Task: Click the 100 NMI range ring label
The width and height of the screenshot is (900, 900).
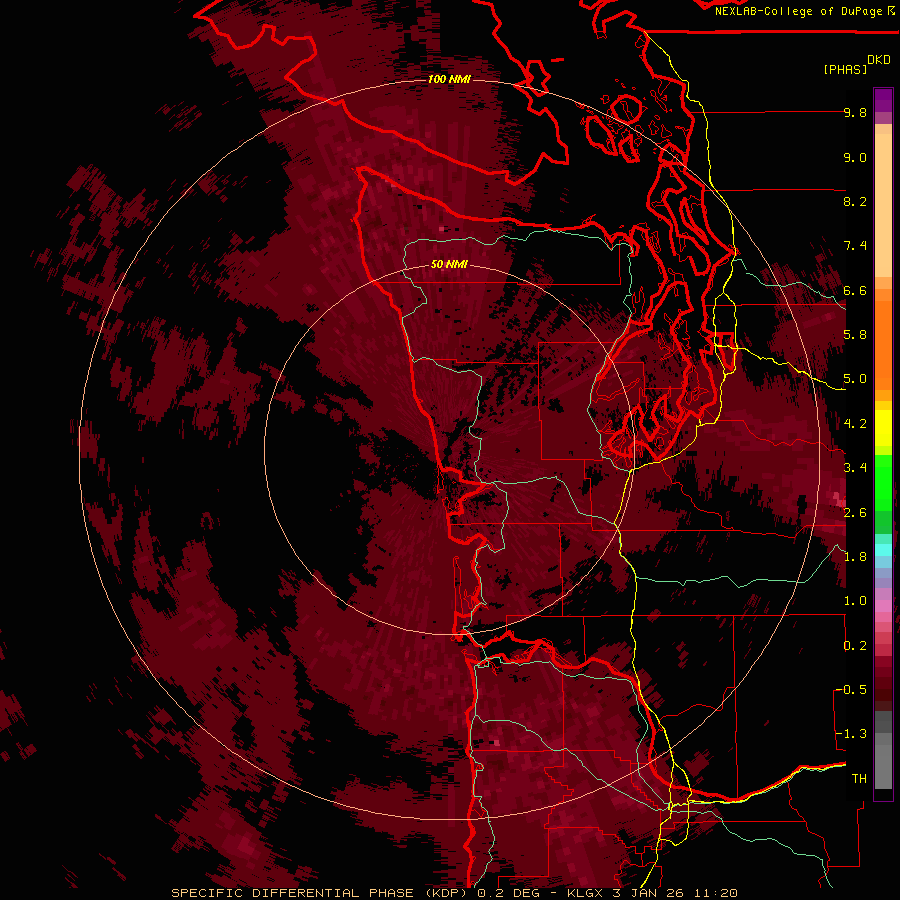Action: tap(449, 79)
